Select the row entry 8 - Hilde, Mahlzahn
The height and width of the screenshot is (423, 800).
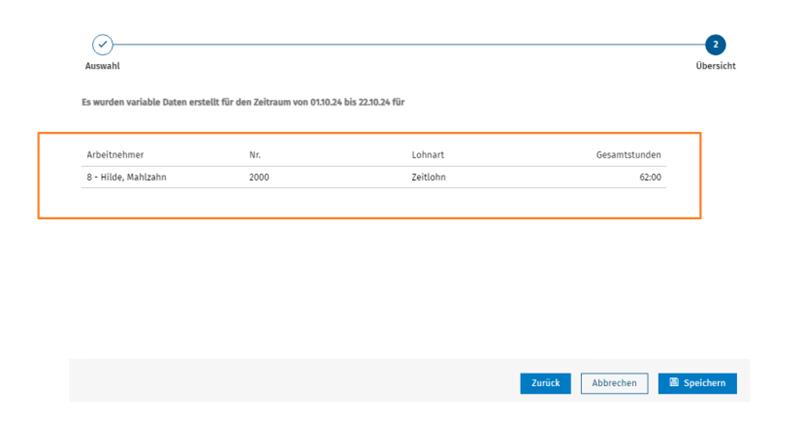coord(127,177)
